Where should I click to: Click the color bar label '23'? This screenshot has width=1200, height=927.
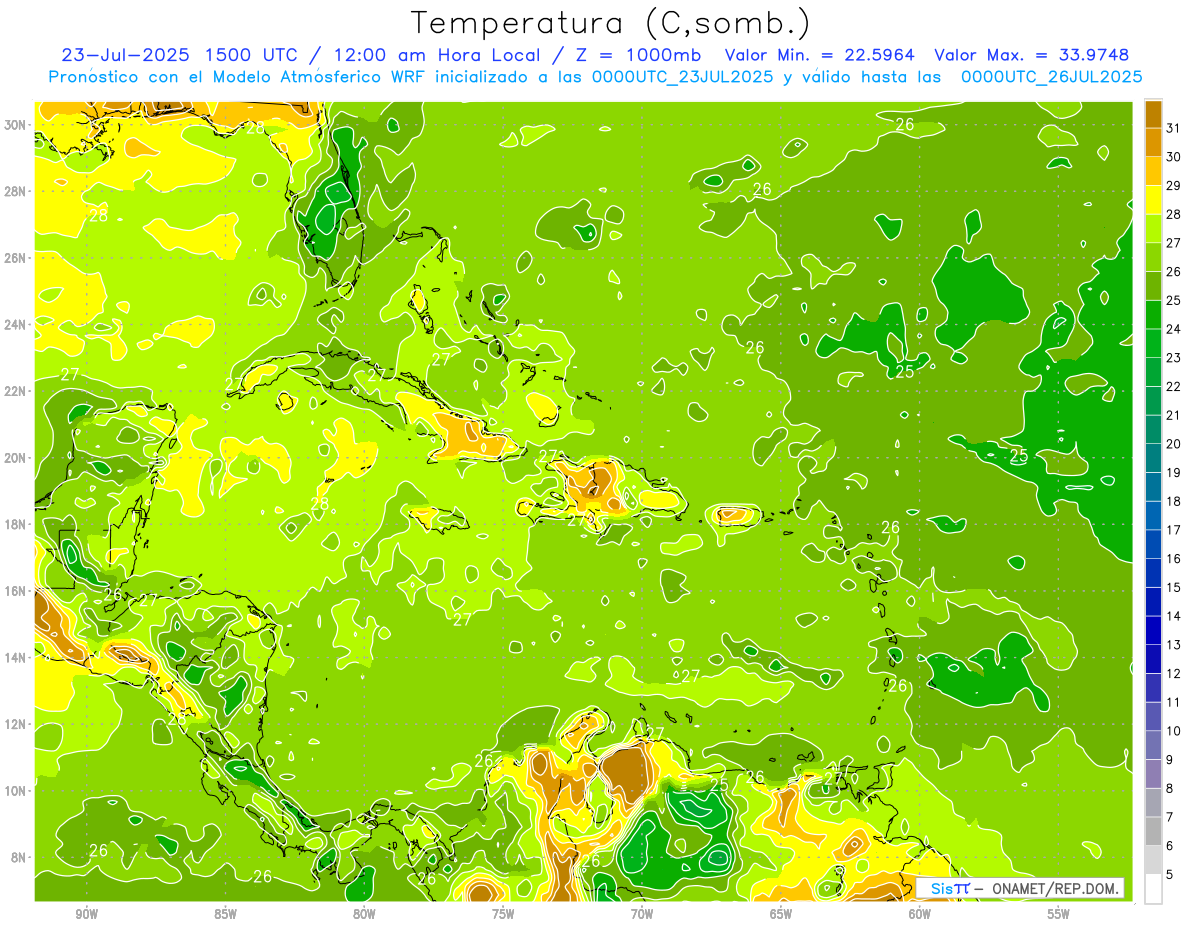(x=1174, y=357)
